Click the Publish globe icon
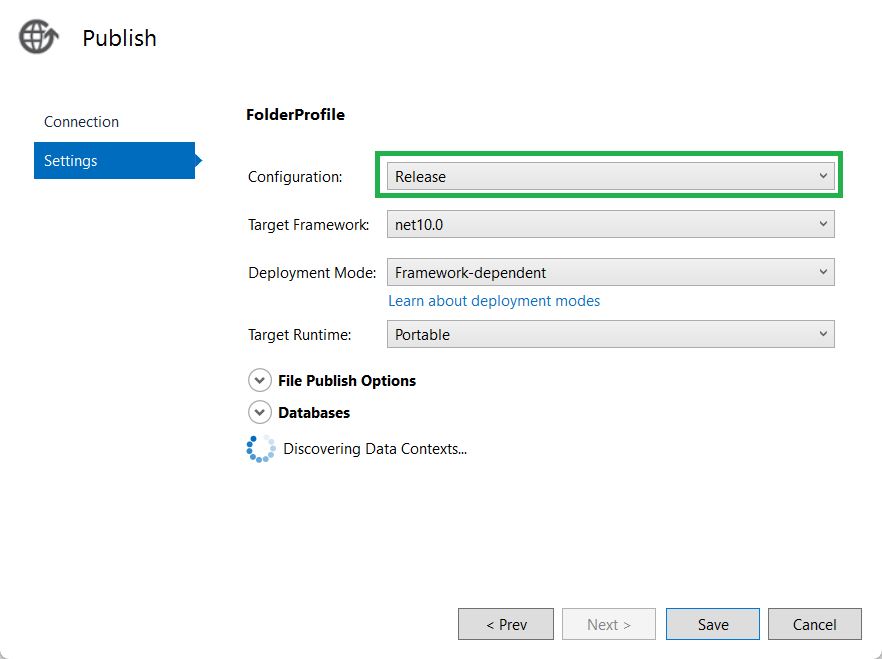 37,36
